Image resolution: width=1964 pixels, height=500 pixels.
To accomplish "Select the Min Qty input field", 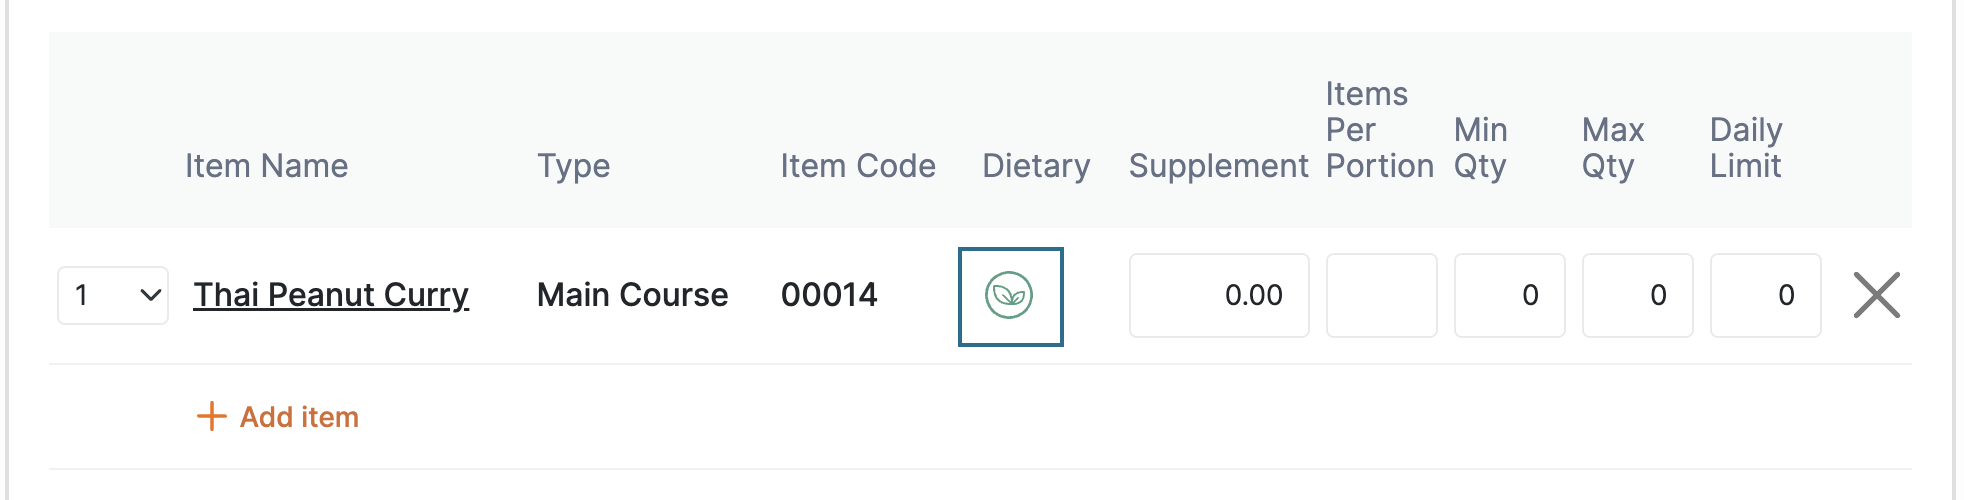I will [x=1509, y=295].
